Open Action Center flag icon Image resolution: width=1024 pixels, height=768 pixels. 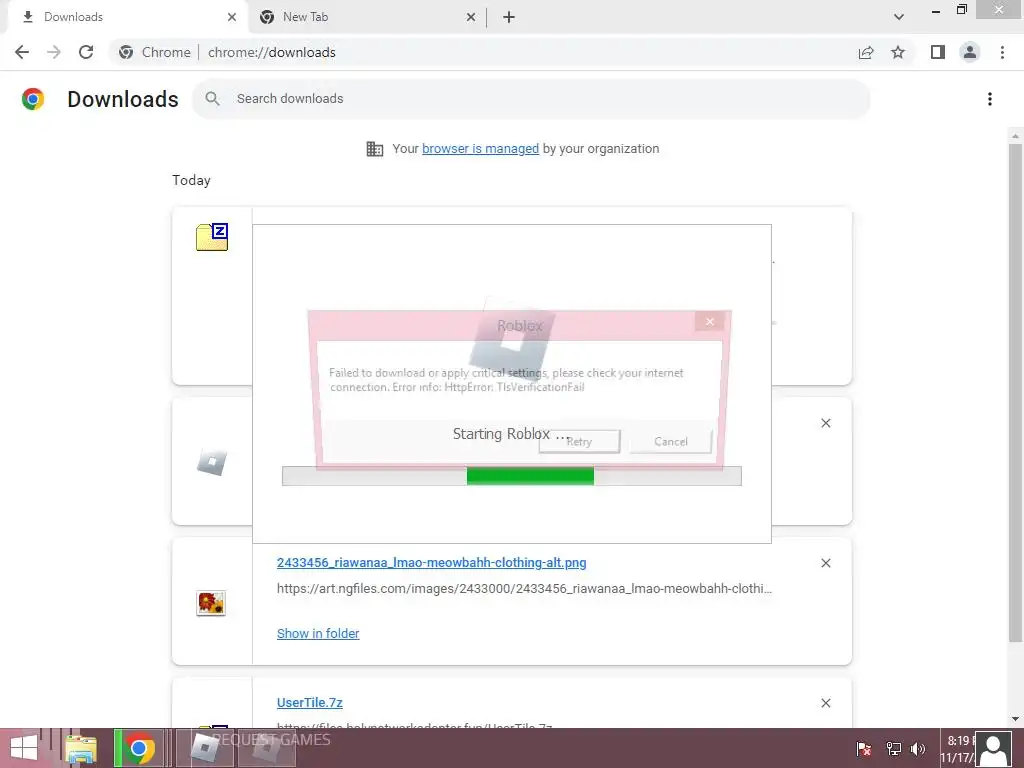click(x=864, y=749)
